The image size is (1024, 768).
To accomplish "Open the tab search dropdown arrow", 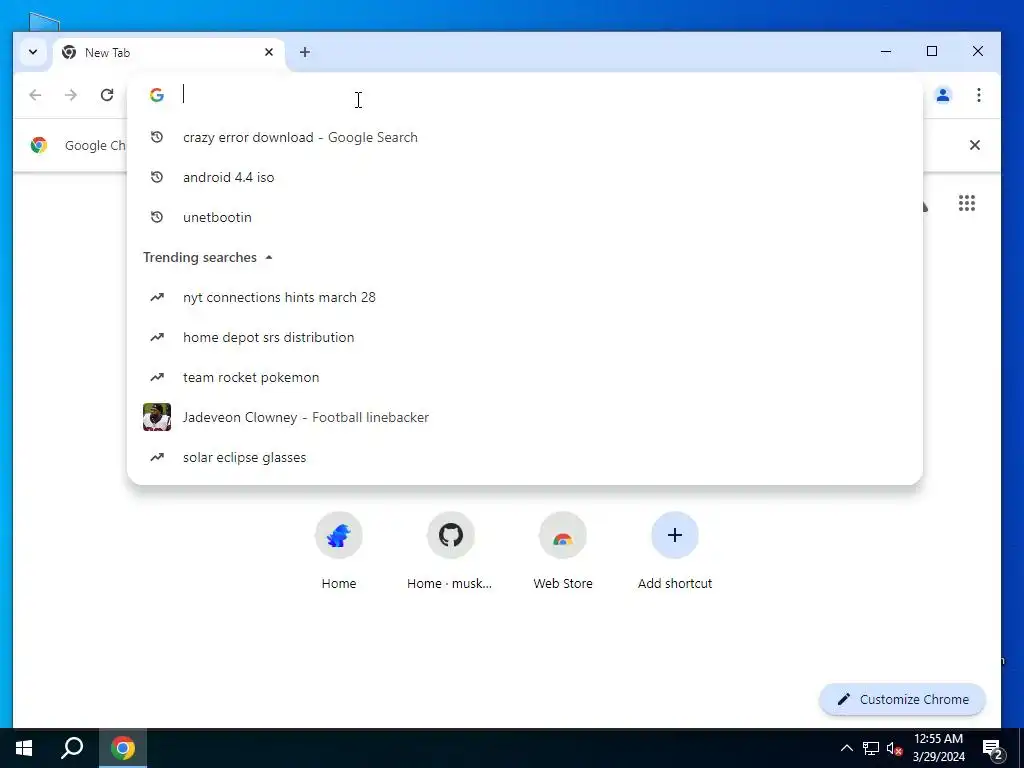I will pyautogui.click(x=33, y=52).
